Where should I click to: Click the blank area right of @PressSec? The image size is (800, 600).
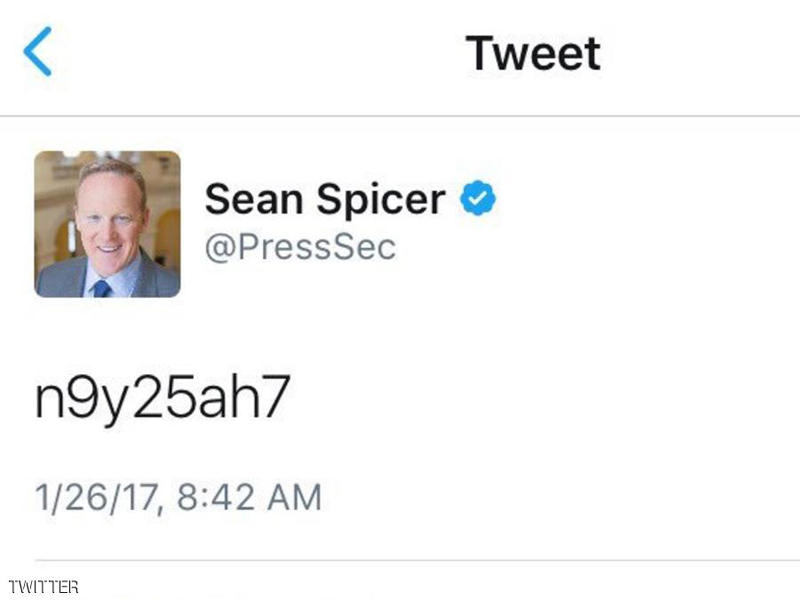click(600, 246)
